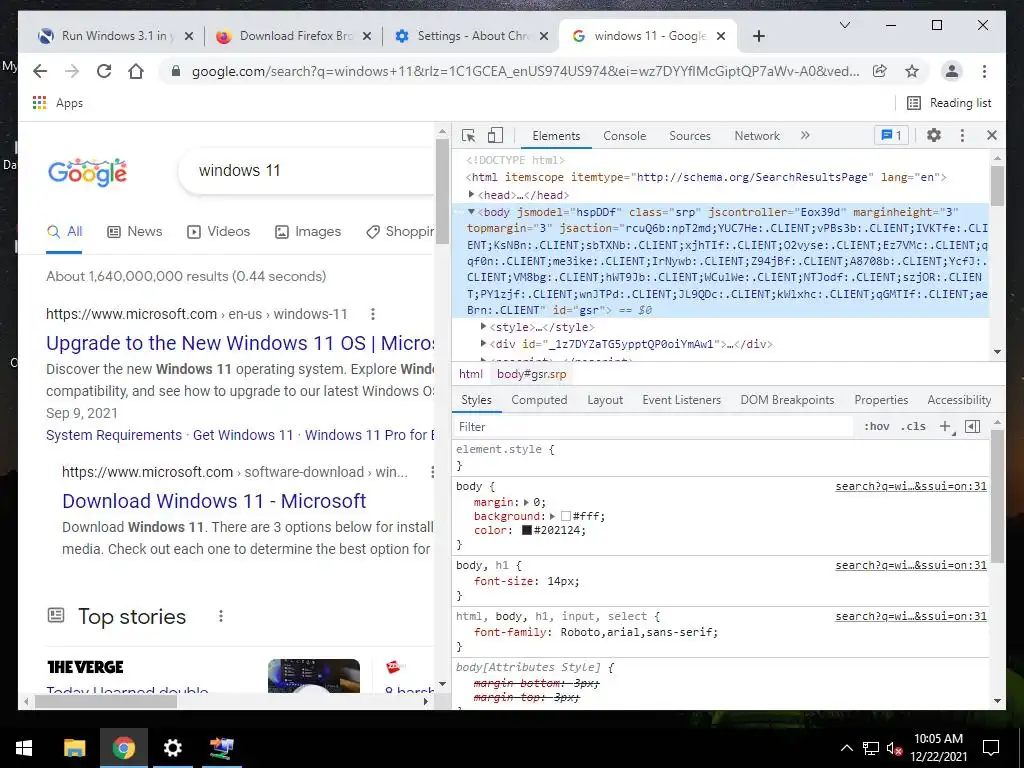The width and height of the screenshot is (1024, 768).
Task: Add a new style rule with plus icon
Action: coord(946,426)
